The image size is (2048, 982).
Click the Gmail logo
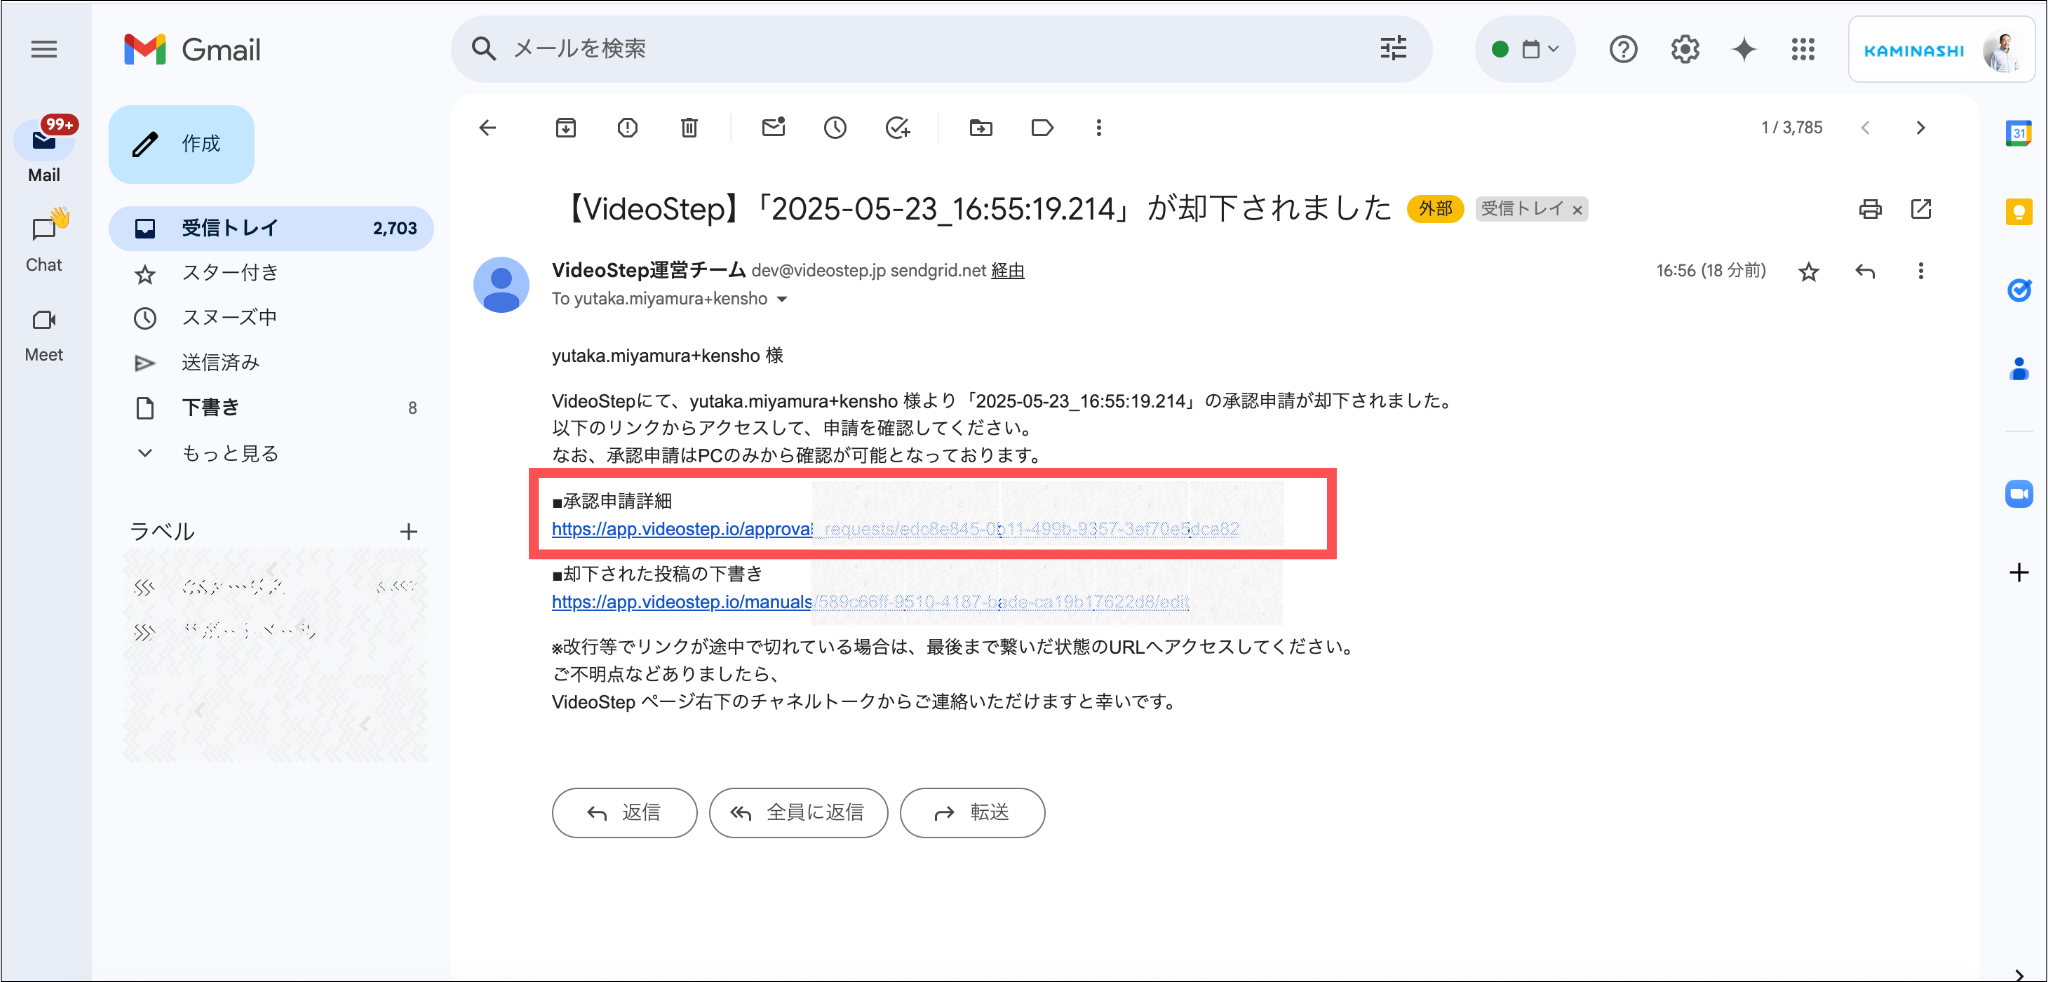click(192, 49)
